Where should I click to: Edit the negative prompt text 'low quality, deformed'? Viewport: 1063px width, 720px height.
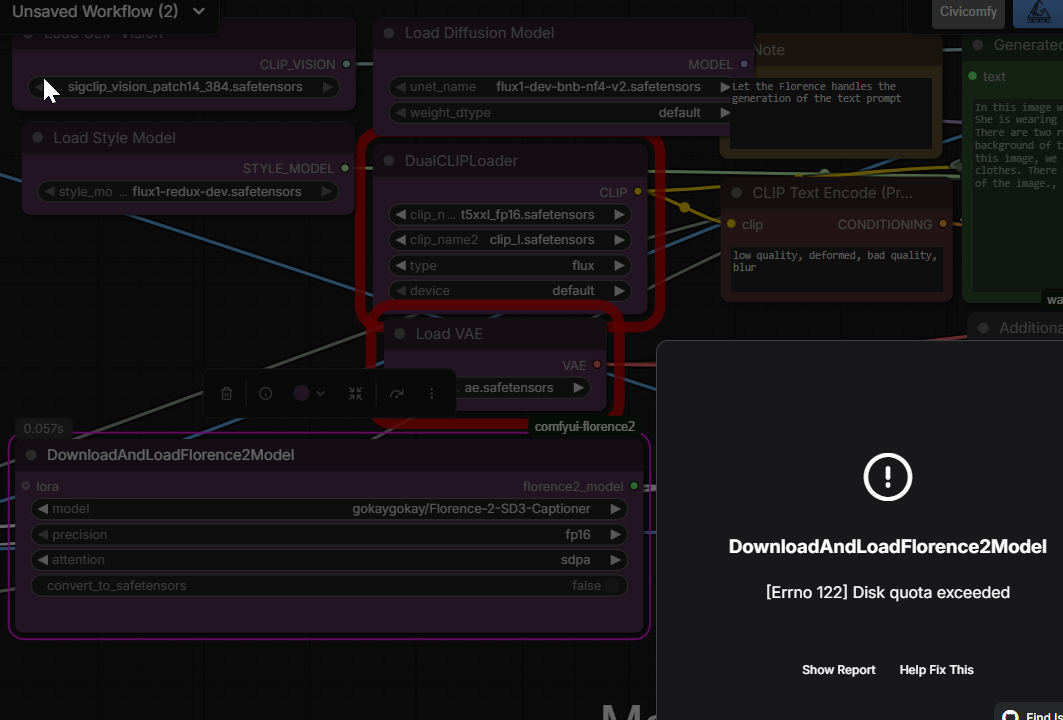point(837,269)
